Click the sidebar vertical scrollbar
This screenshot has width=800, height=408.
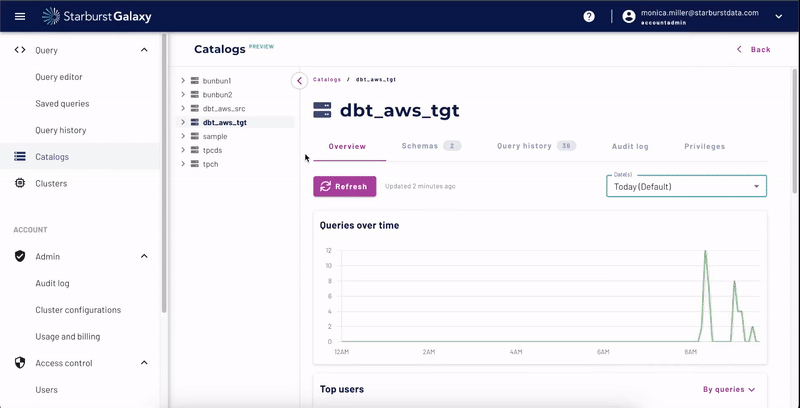coord(164,173)
